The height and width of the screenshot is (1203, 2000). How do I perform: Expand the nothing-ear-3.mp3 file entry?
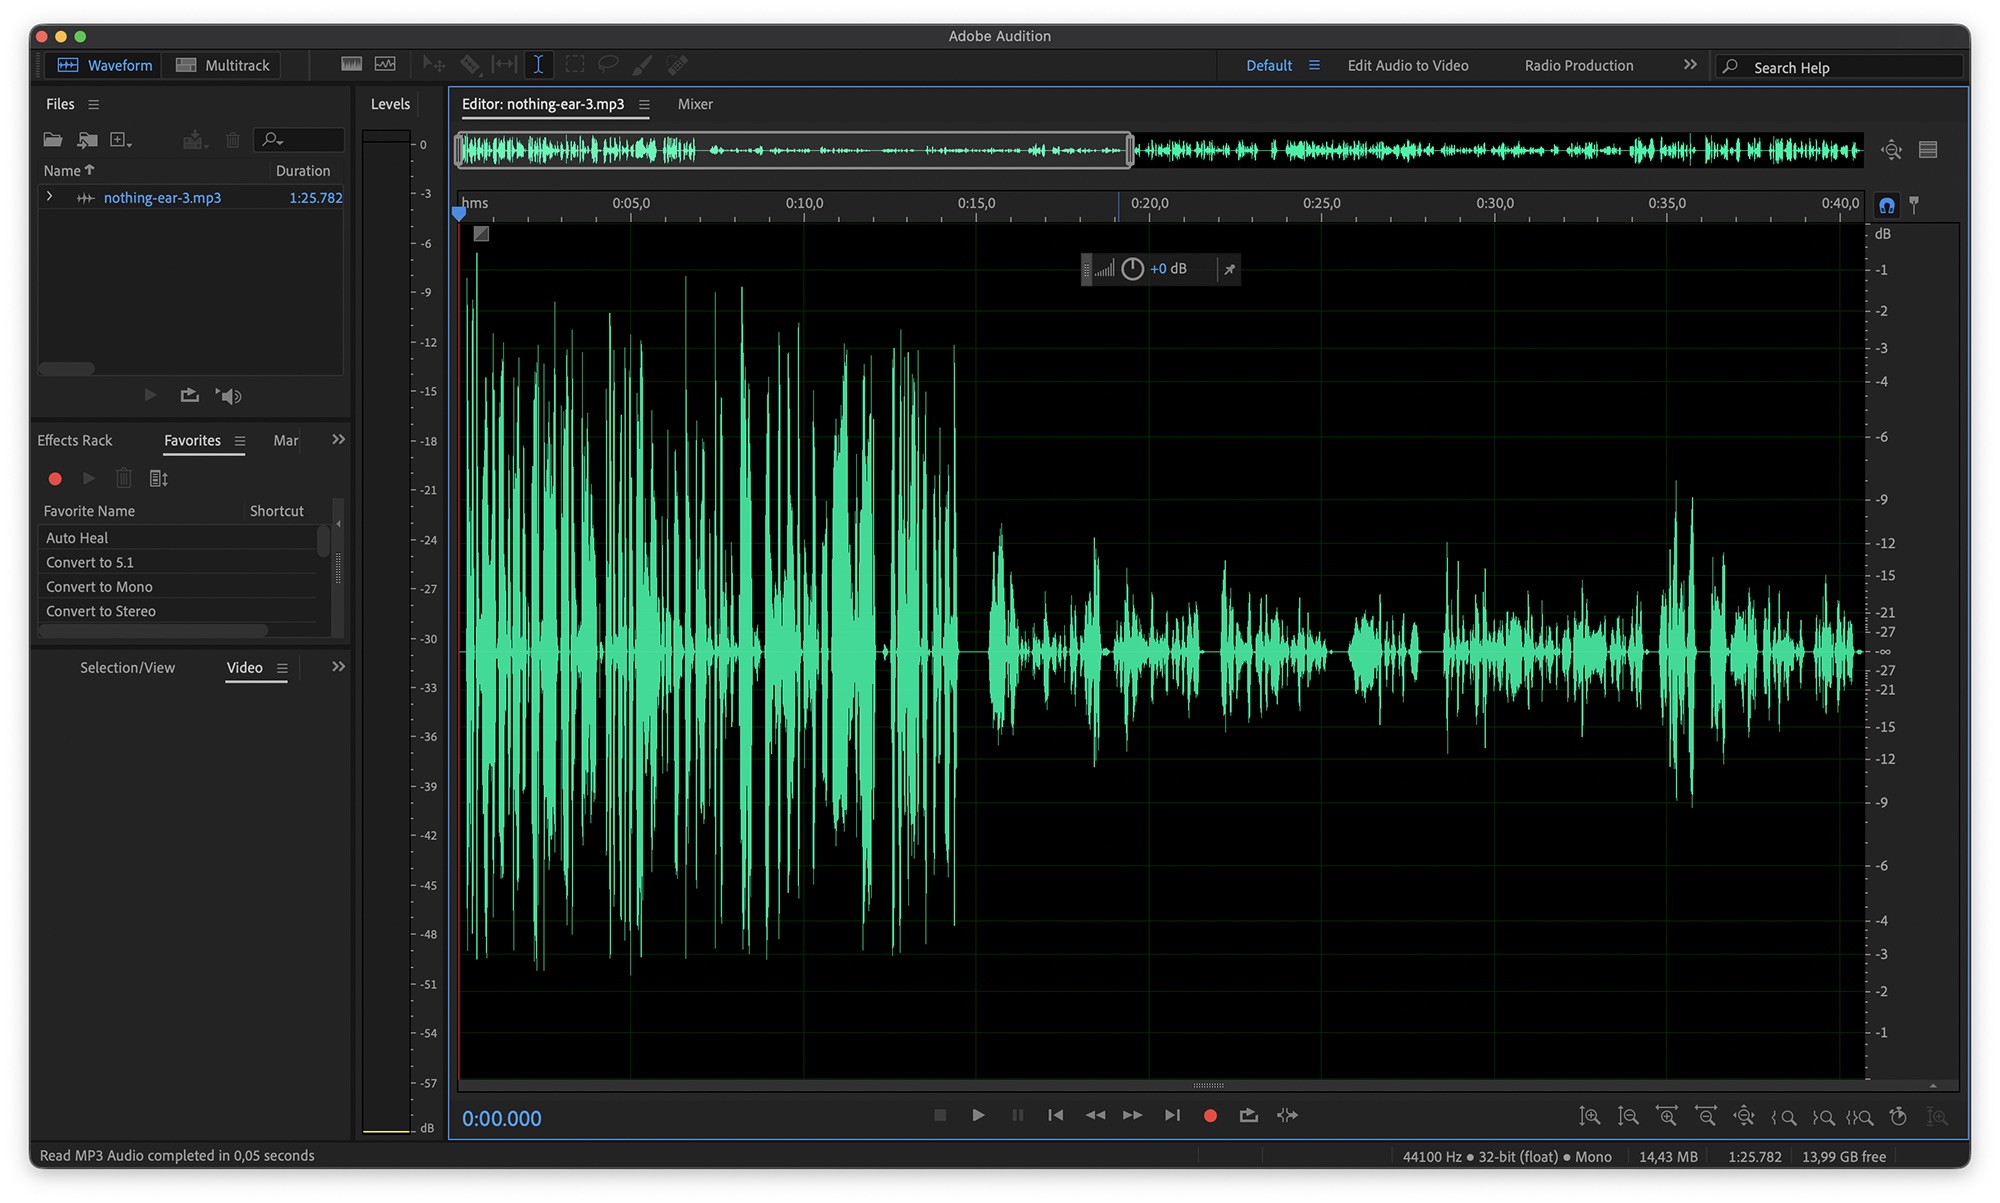pyautogui.click(x=49, y=197)
